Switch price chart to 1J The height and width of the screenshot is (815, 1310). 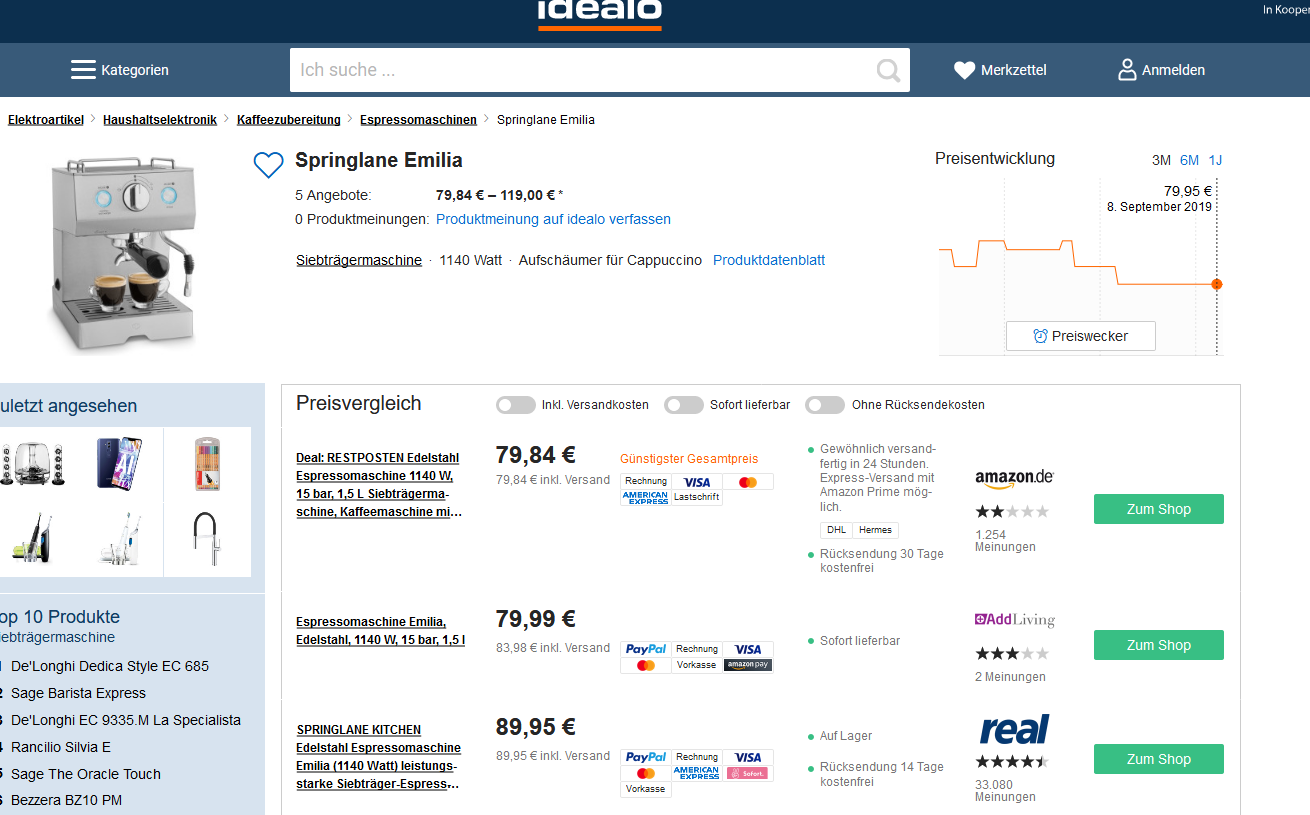pyautogui.click(x=1215, y=160)
